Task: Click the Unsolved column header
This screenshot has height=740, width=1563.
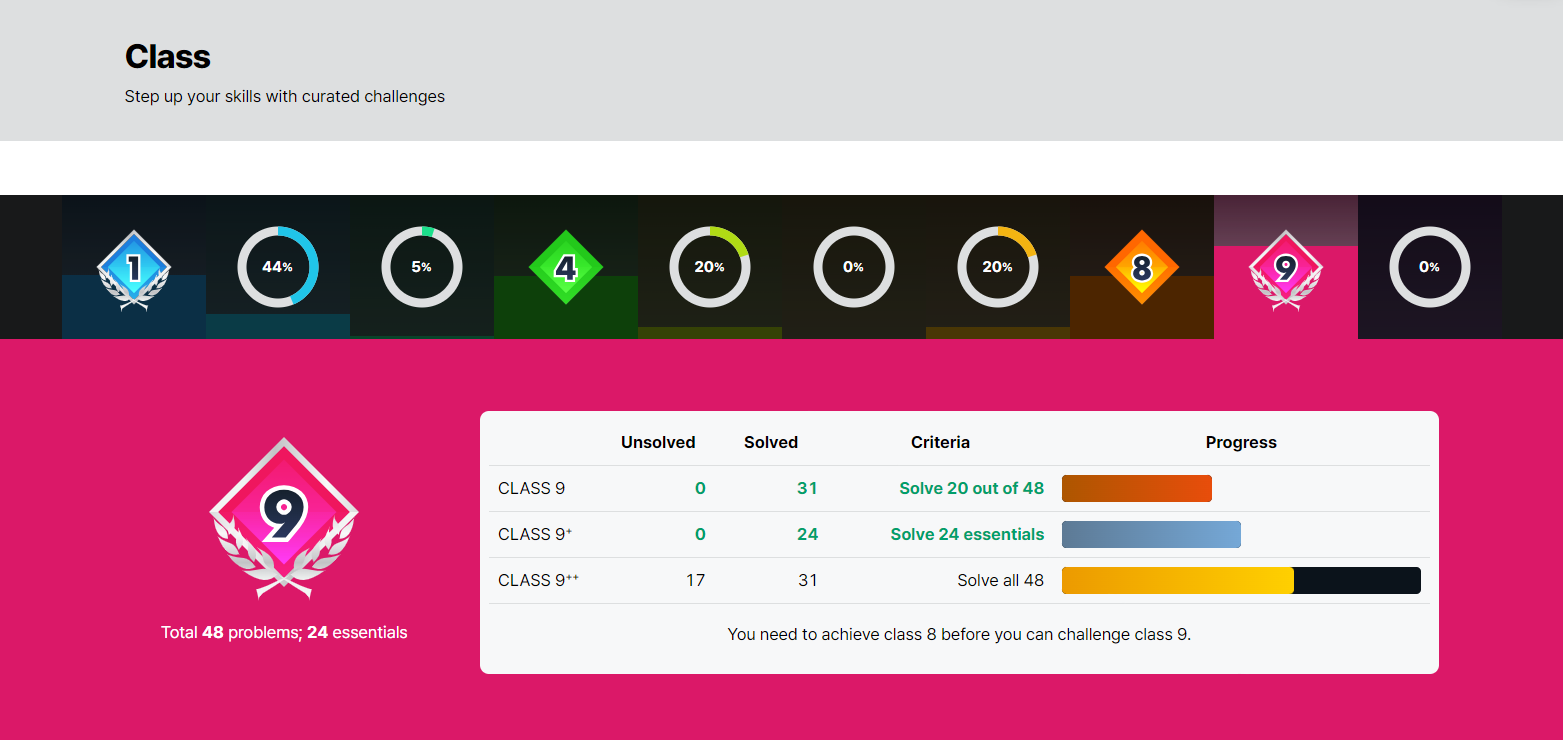Action: click(658, 442)
